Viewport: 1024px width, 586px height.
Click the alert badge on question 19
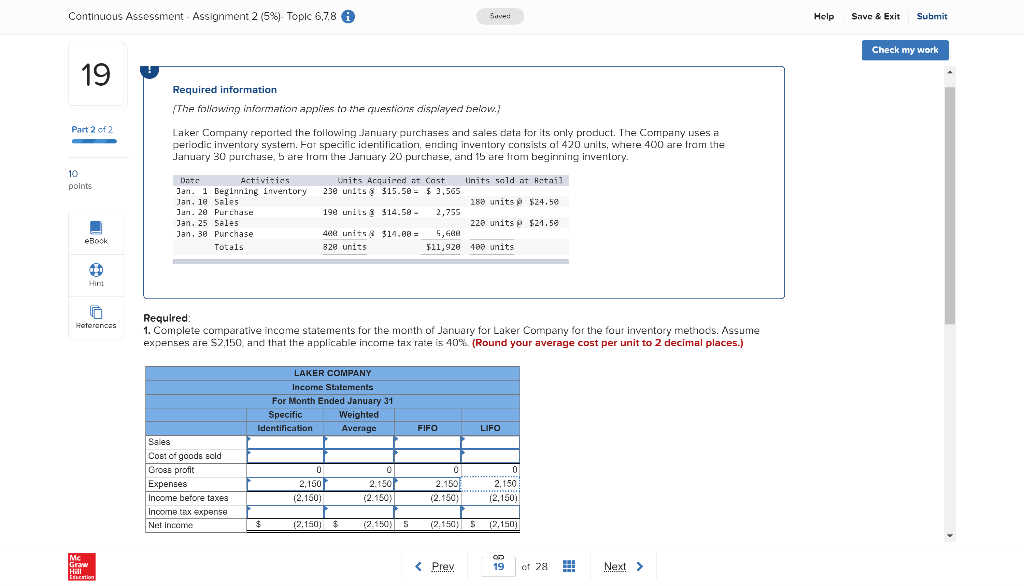coord(149,69)
